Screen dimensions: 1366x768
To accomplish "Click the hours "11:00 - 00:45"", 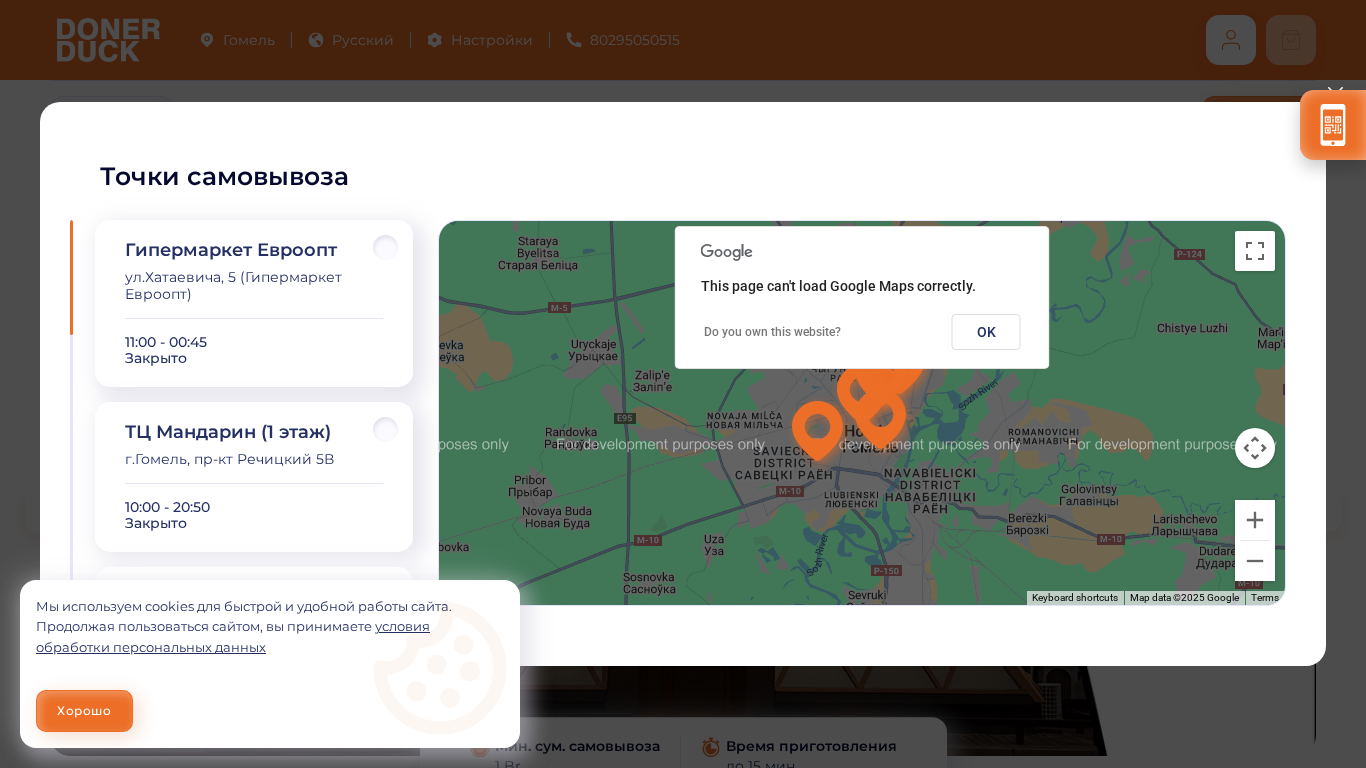I will (x=166, y=342).
